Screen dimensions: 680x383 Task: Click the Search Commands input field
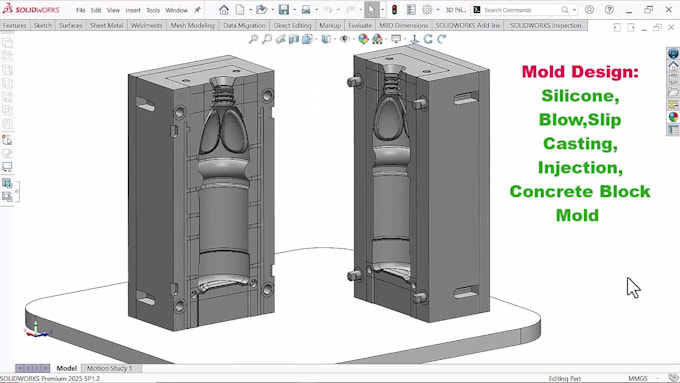521,10
